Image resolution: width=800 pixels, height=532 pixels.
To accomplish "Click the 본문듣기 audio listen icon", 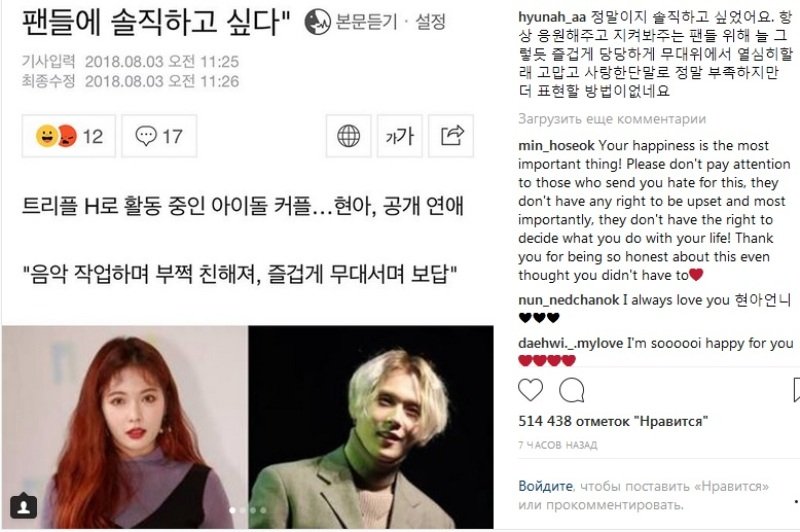I will [317, 22].
